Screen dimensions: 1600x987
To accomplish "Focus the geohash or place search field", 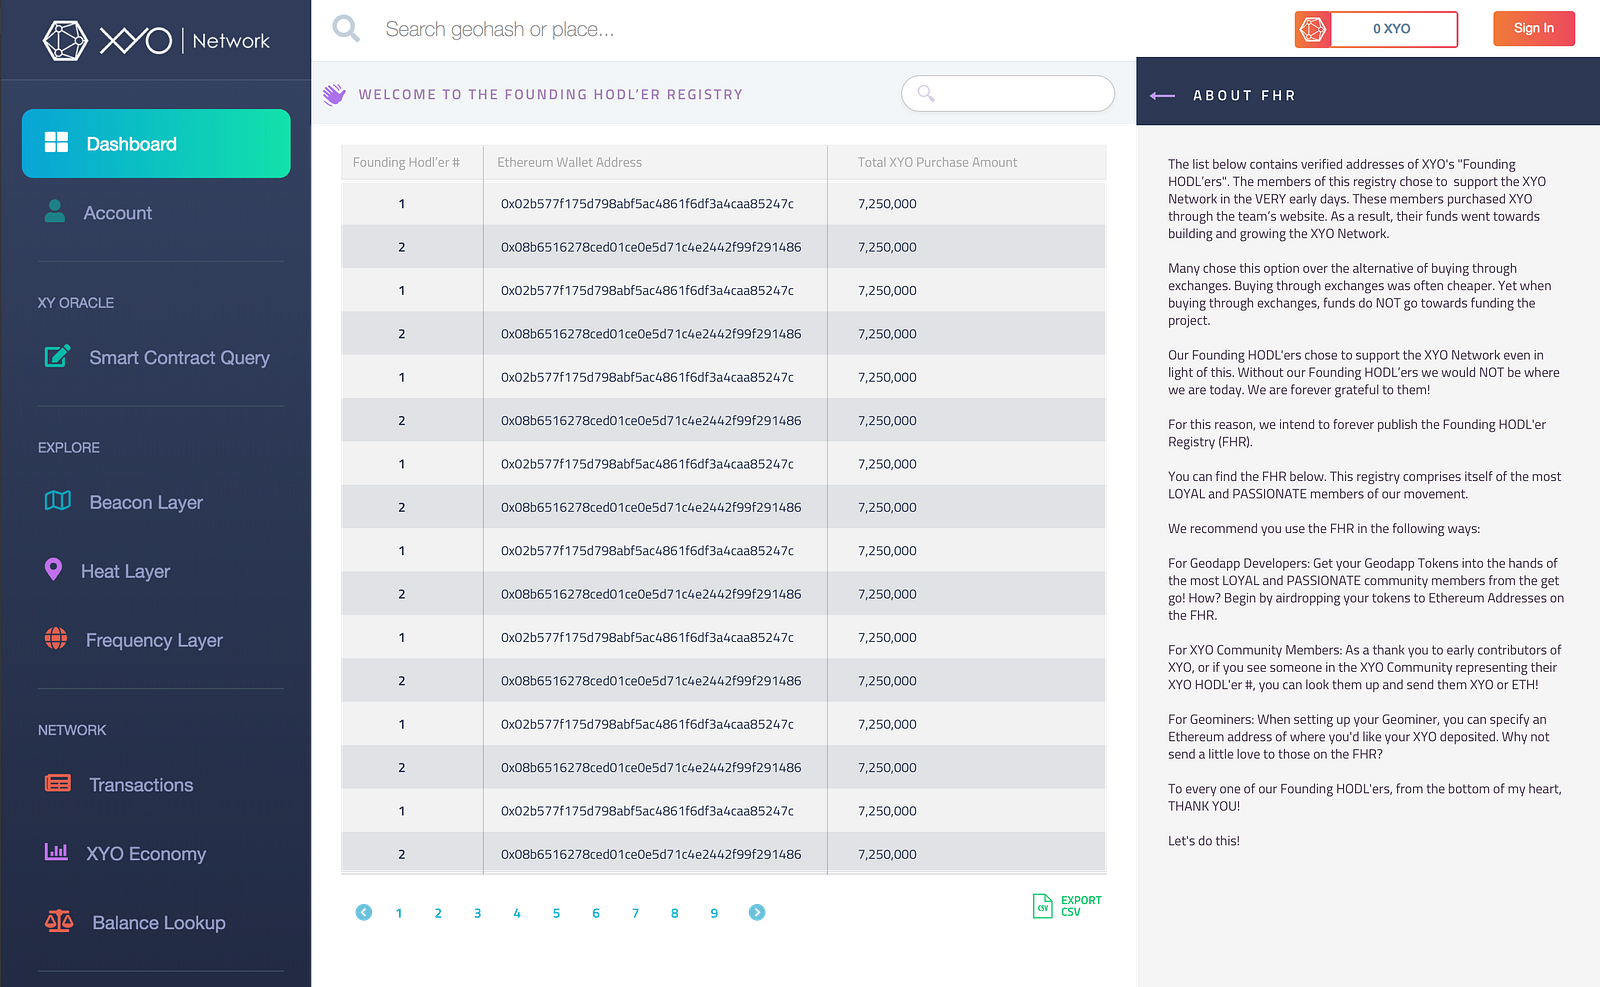I will [x=500, y=29].
